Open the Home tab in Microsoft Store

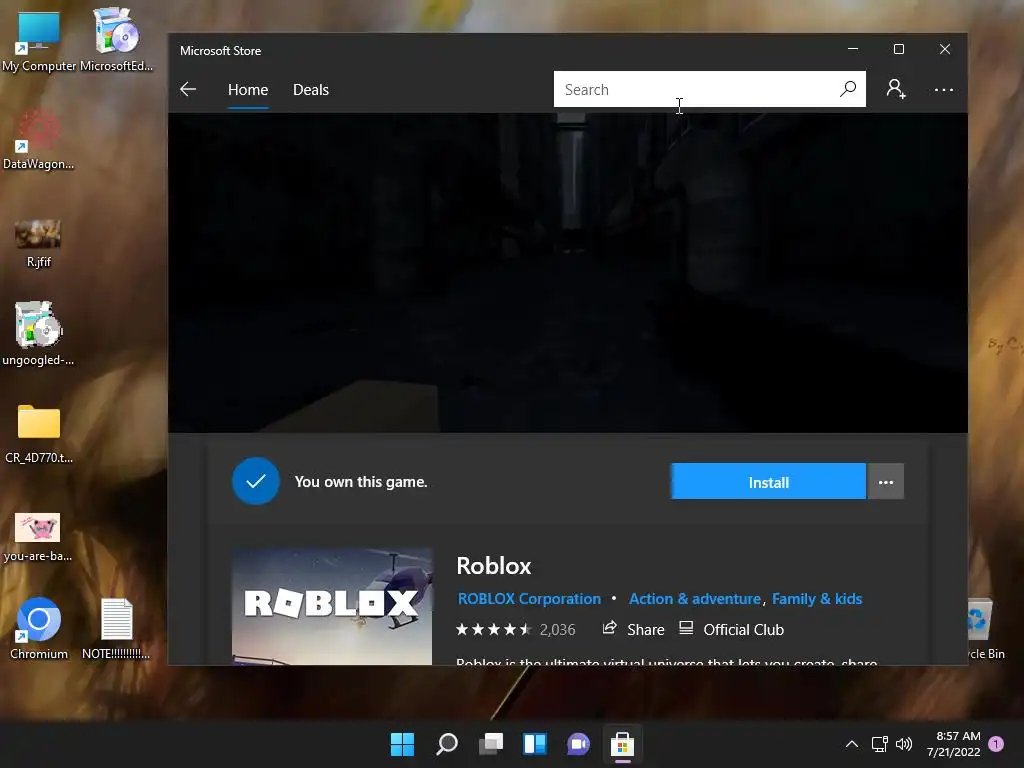248,89
